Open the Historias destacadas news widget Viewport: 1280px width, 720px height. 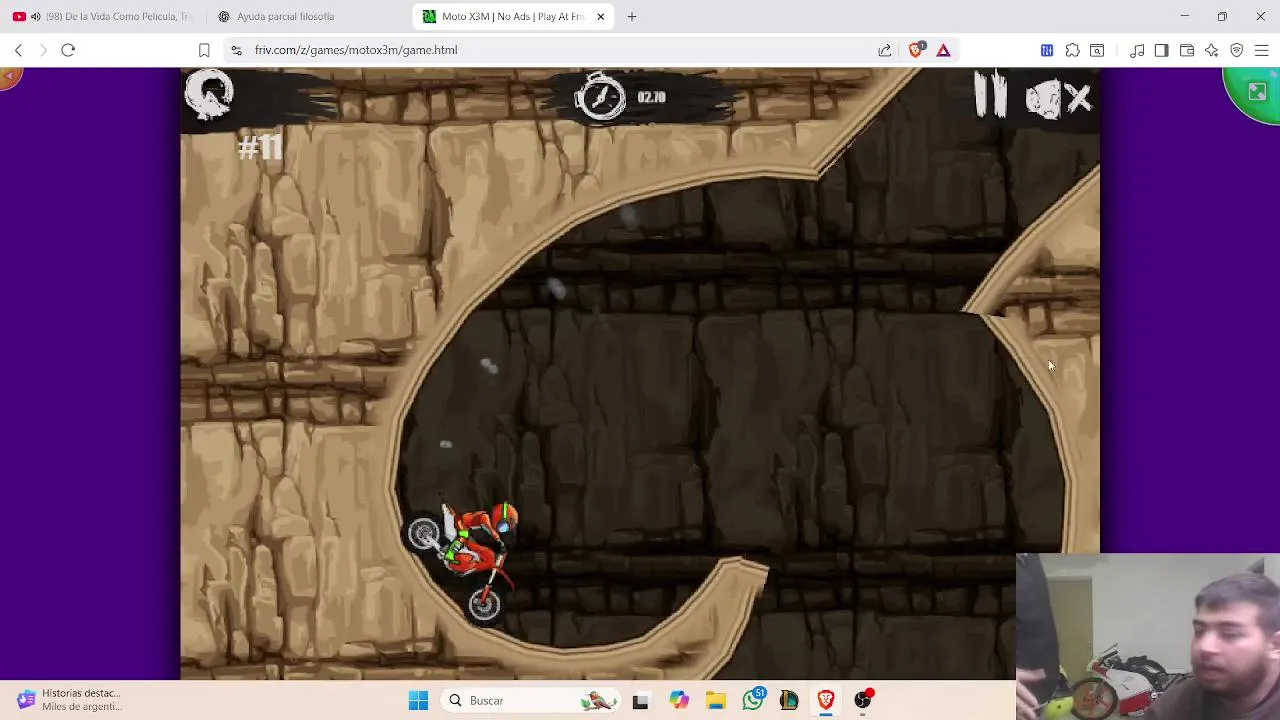coord(70,699)
